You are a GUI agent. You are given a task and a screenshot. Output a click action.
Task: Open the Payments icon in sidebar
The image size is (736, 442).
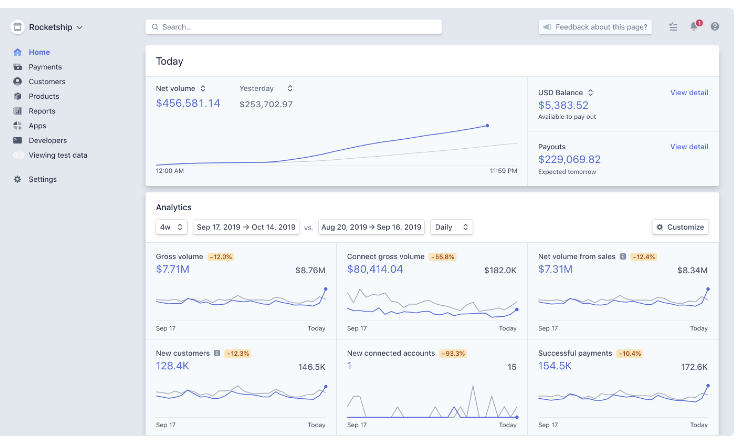click(x=17, y=67)
